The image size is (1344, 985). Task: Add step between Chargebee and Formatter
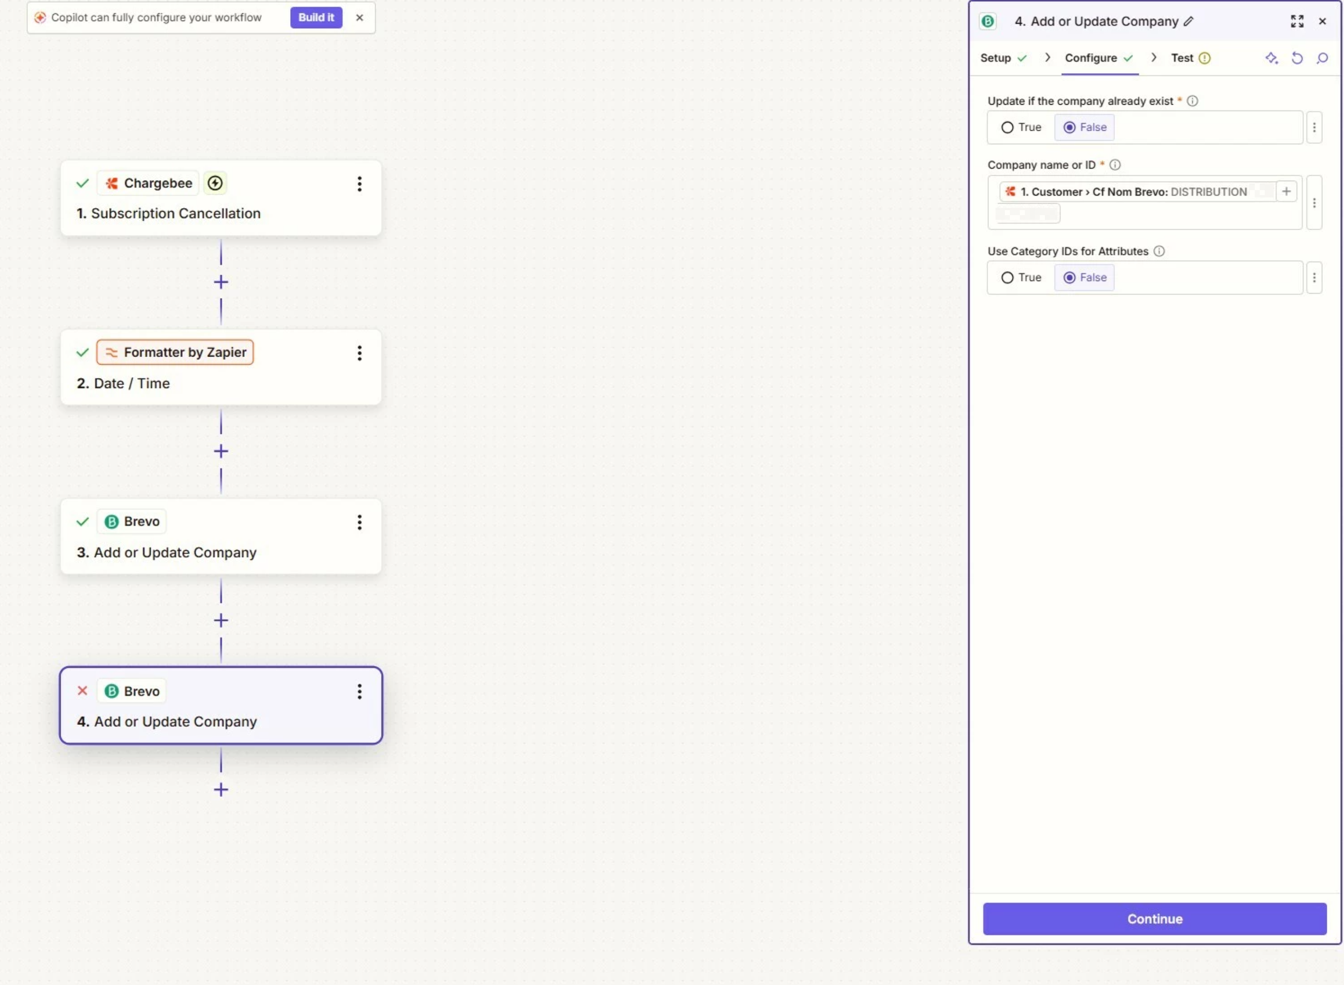point(221,282)
